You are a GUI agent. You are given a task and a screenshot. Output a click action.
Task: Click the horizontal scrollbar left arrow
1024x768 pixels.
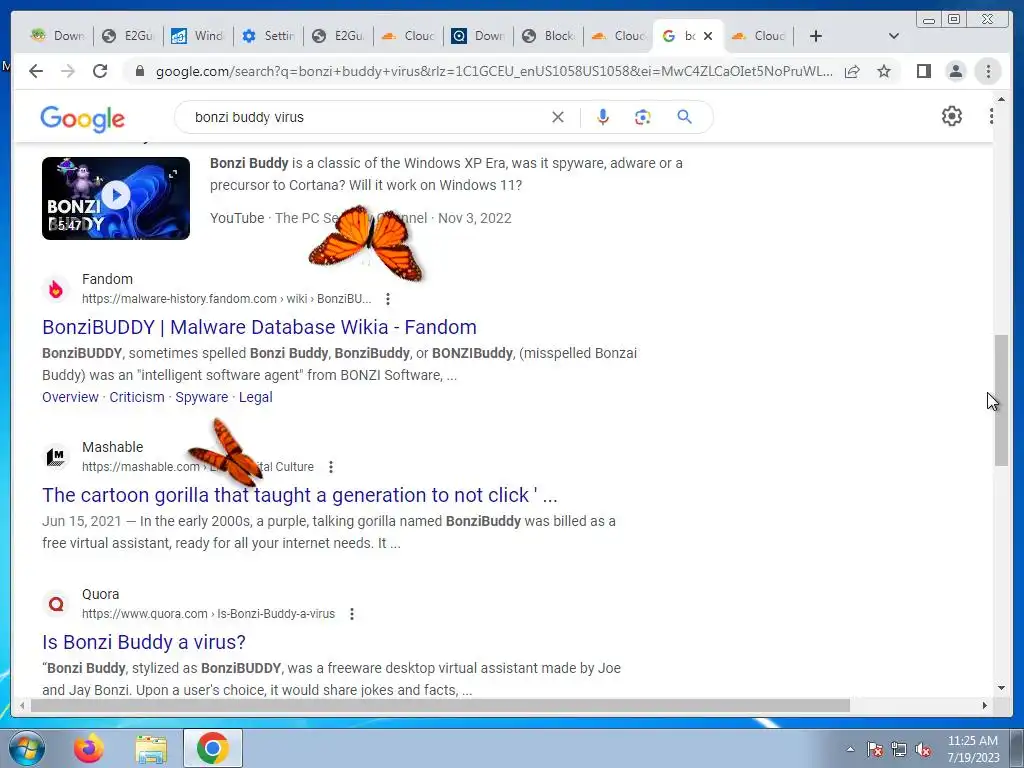22,705
